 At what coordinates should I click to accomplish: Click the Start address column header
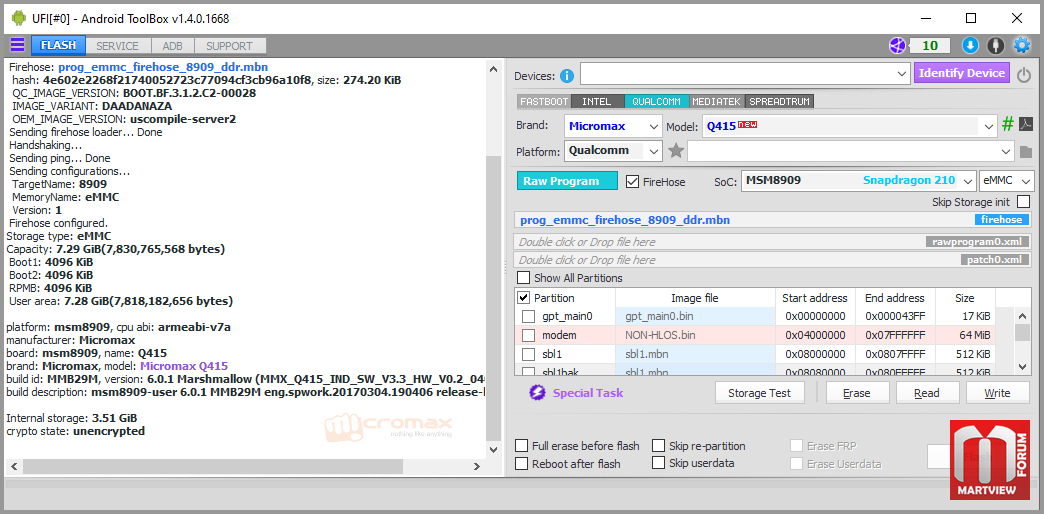click(x=815, y=298)
